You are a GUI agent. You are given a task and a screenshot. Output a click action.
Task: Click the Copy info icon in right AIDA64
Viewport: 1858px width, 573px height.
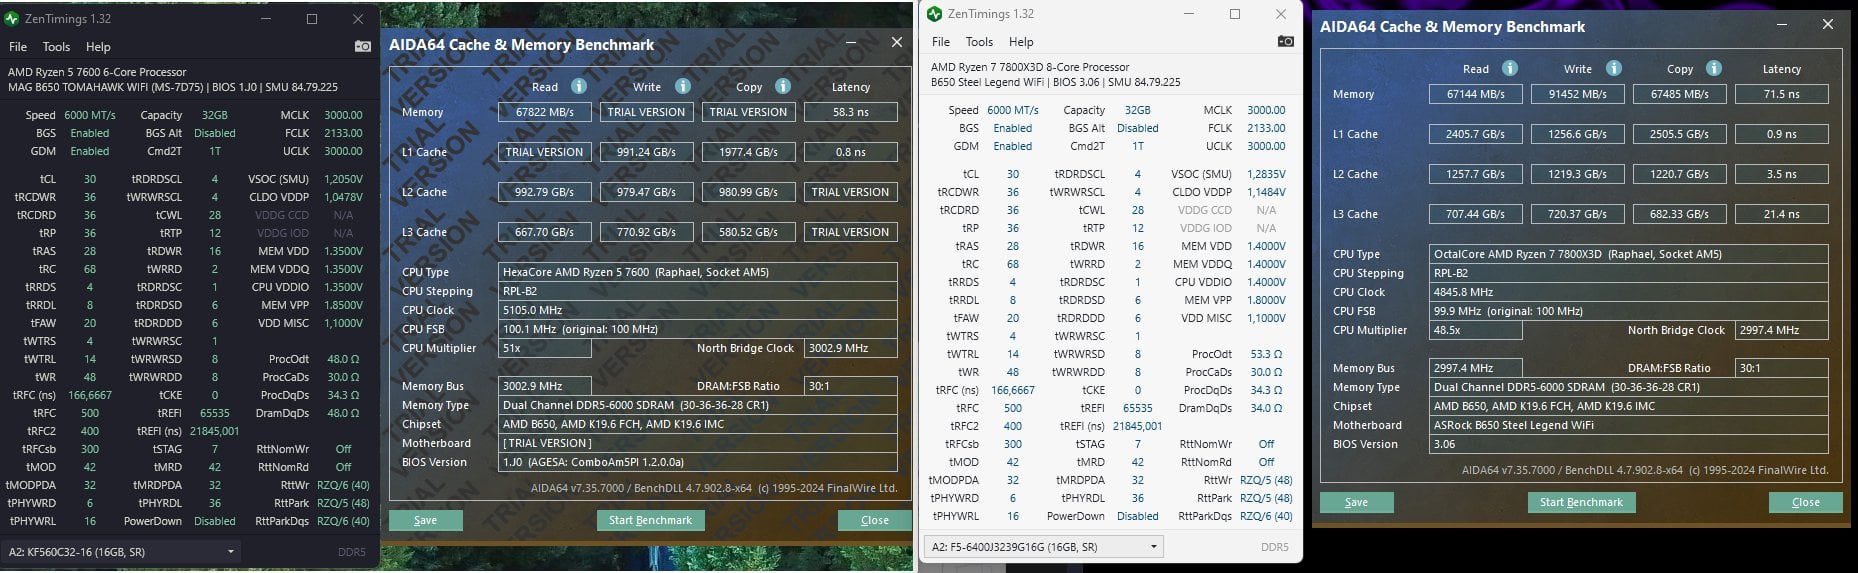coord(1714,68)
